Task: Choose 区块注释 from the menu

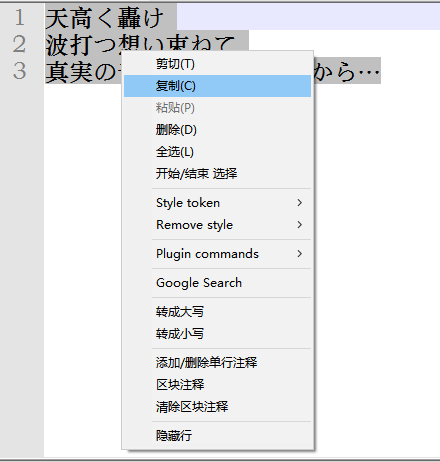Action: 217,385
